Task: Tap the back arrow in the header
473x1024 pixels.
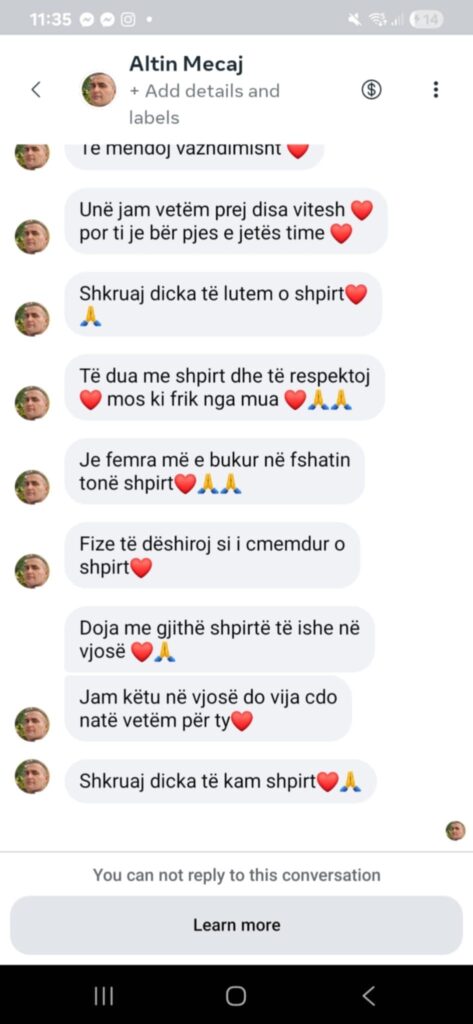Action: pos(36,89)
